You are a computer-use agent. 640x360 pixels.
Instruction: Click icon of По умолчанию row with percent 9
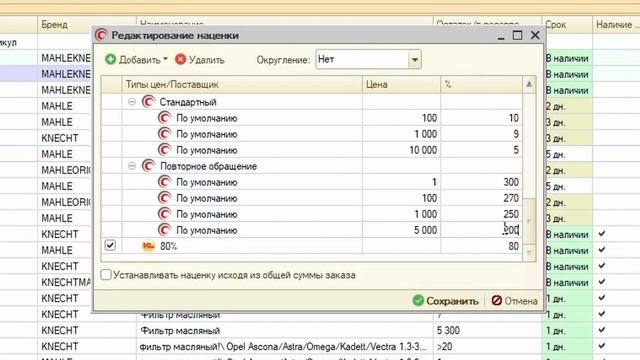pyautogui.click(x=164, y=134)
